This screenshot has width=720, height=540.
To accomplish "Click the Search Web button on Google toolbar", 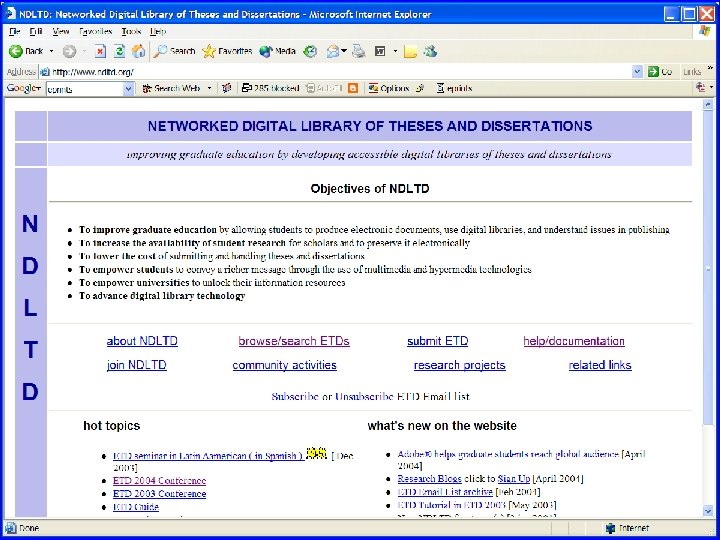I will pyautogui.click(x=171, y=88).
